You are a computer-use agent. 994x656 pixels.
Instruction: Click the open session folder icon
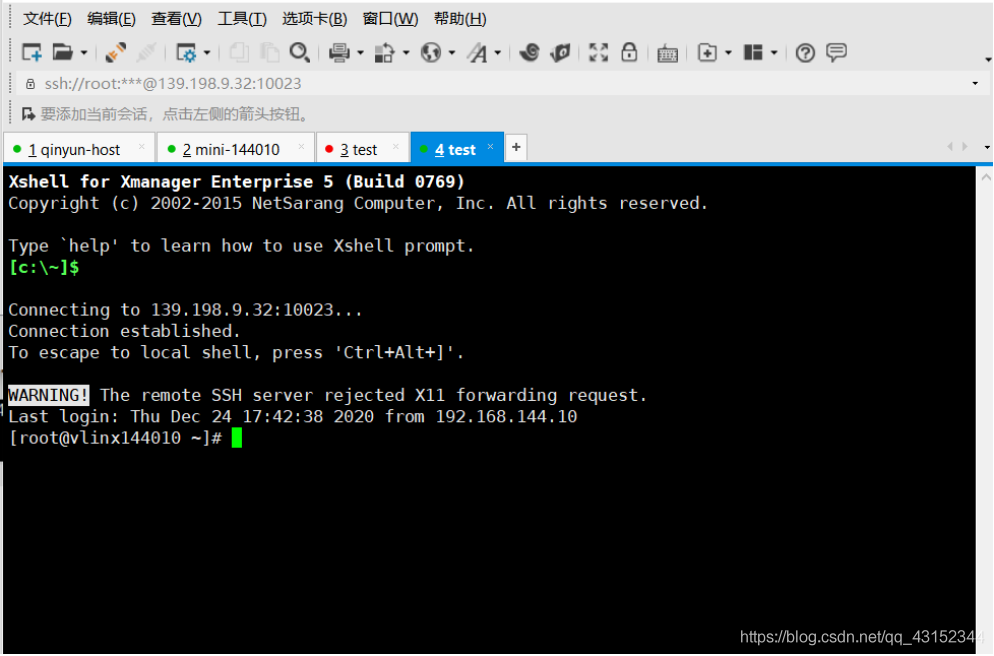tap(63, 52)
